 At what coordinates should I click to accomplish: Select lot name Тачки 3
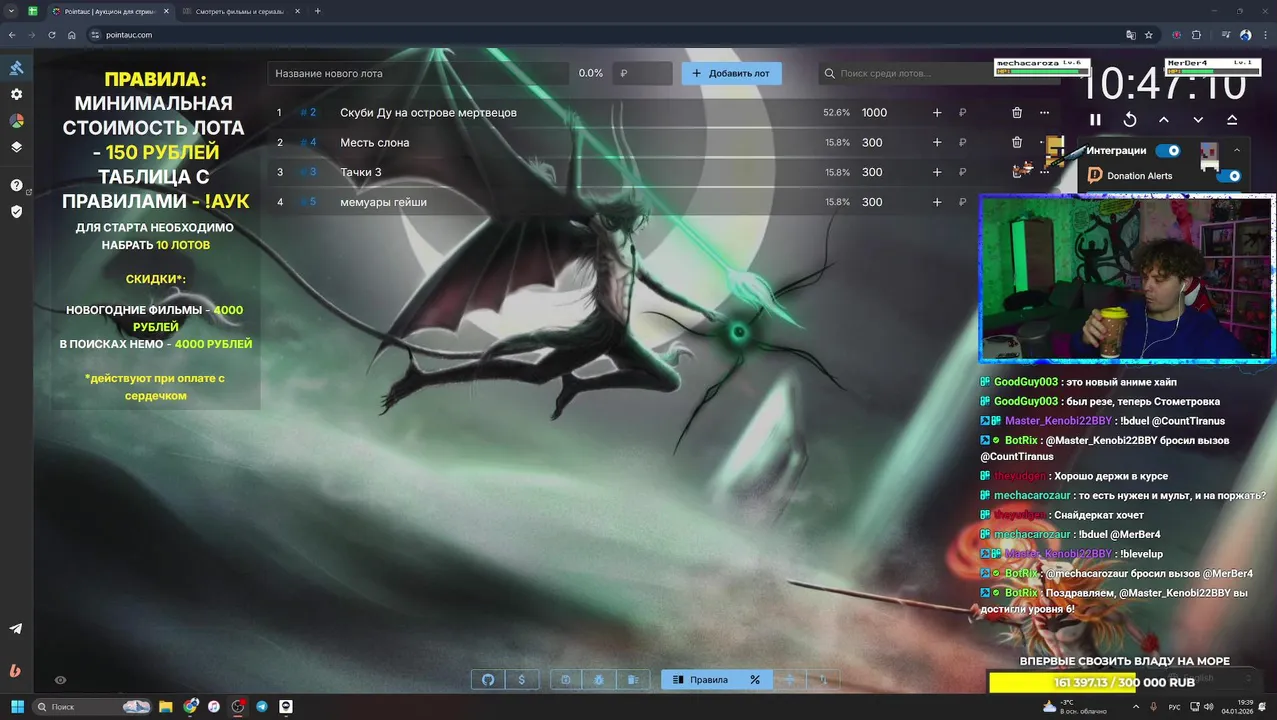(361, 172)
